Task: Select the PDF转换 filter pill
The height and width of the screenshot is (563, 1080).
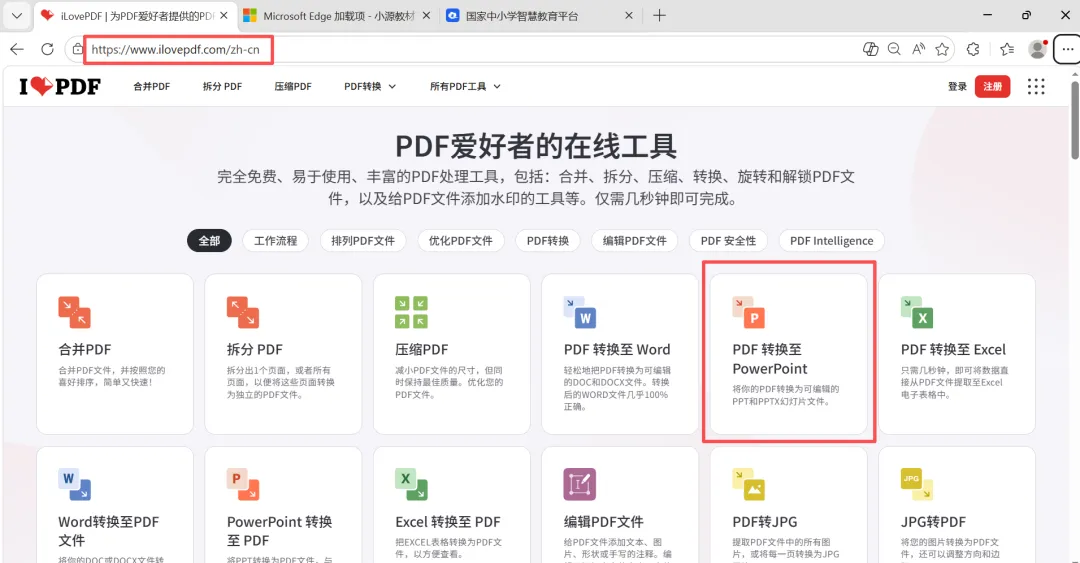Action: point(548,240)
